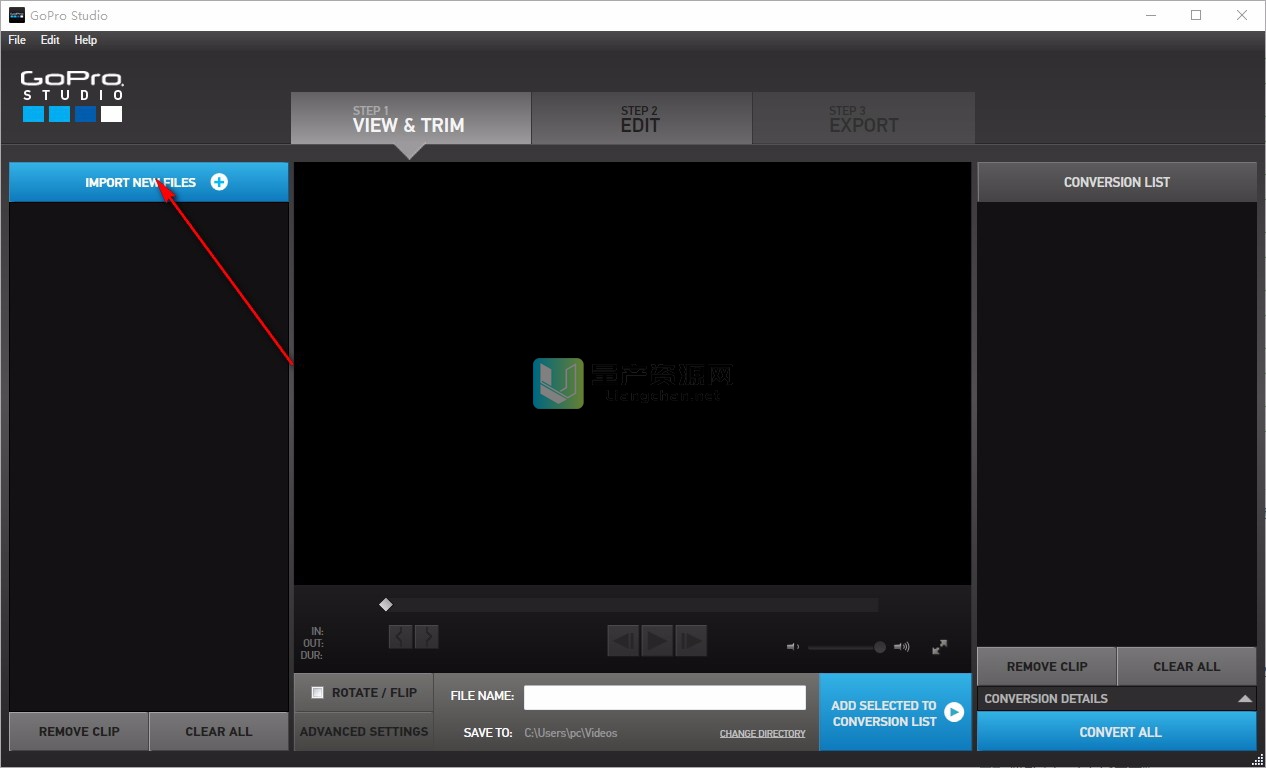Click the GoPro Studio title bar icon
This screenshot has width=1266, height=768.
tap(16, 15)
